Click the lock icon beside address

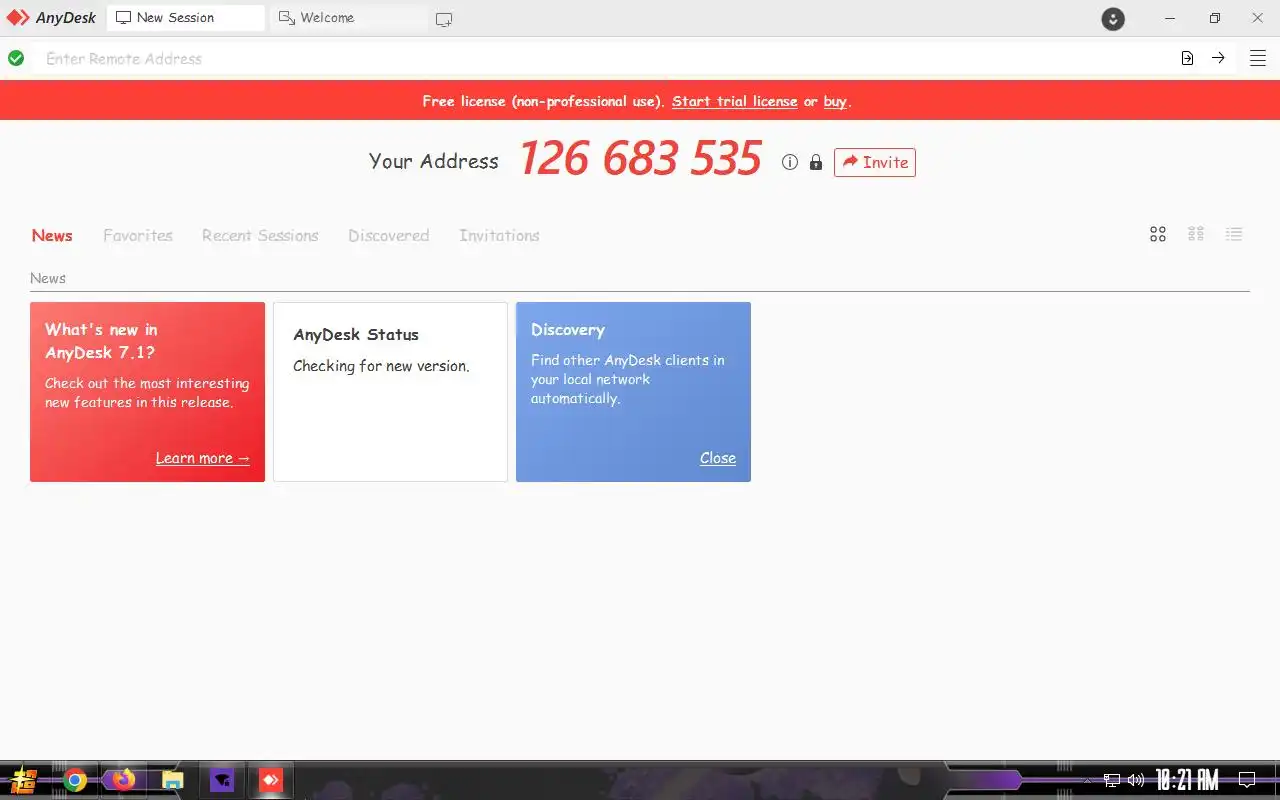(x=816, y=162)
